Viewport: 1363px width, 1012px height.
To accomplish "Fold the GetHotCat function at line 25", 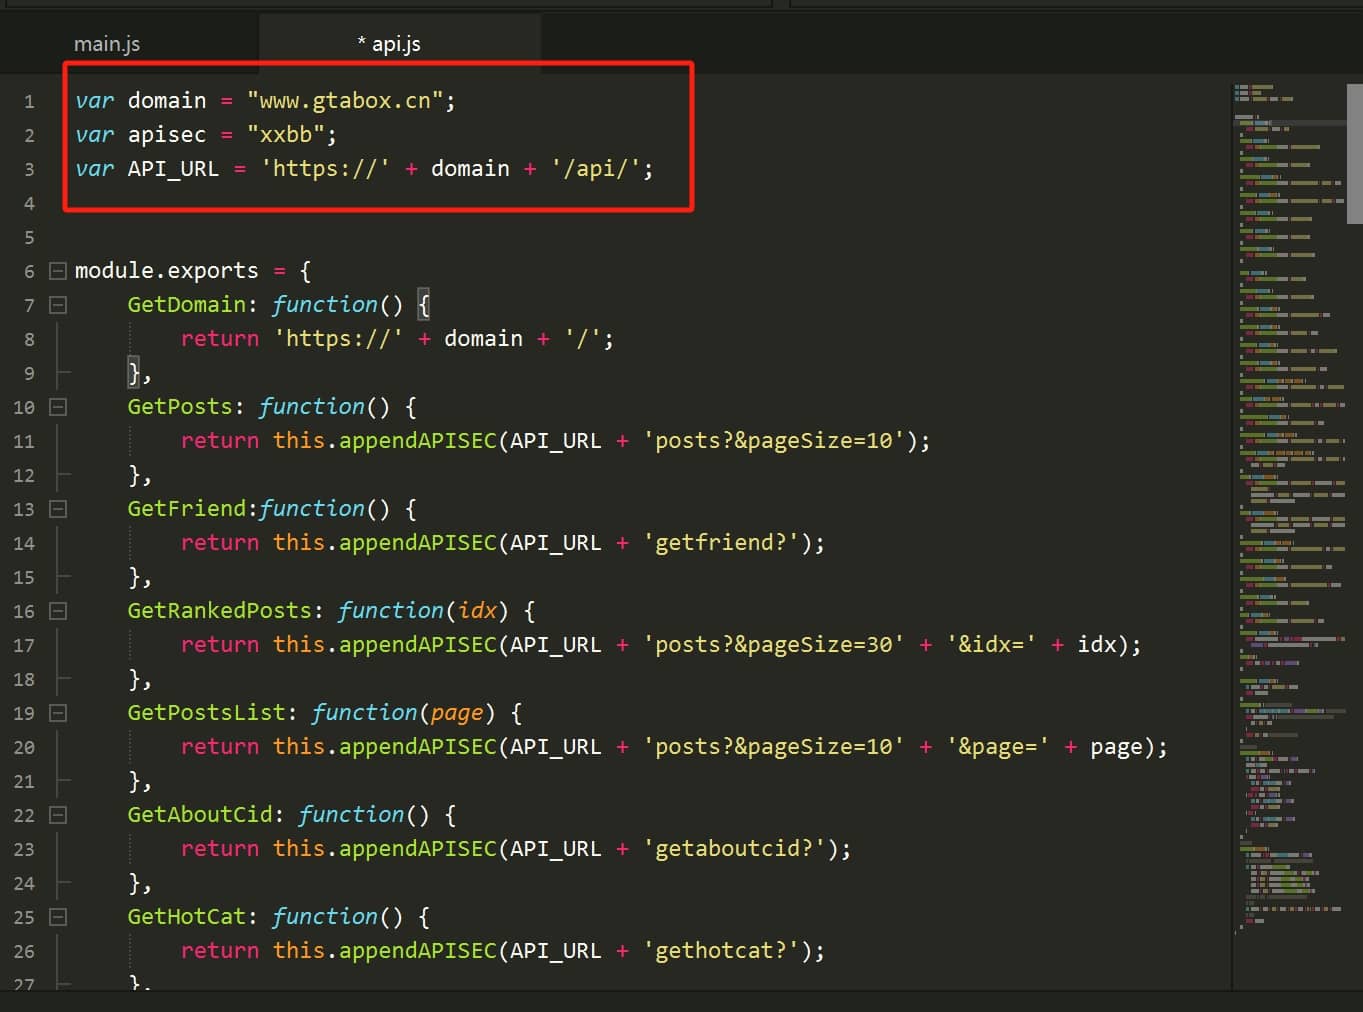I will click(58, 917).
